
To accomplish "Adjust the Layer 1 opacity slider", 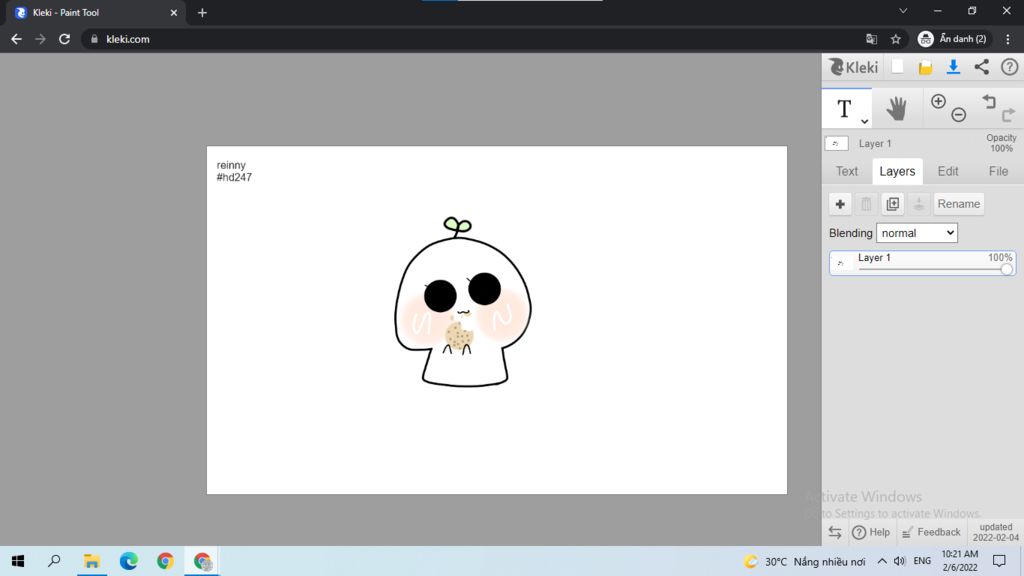I will 1006,268.
